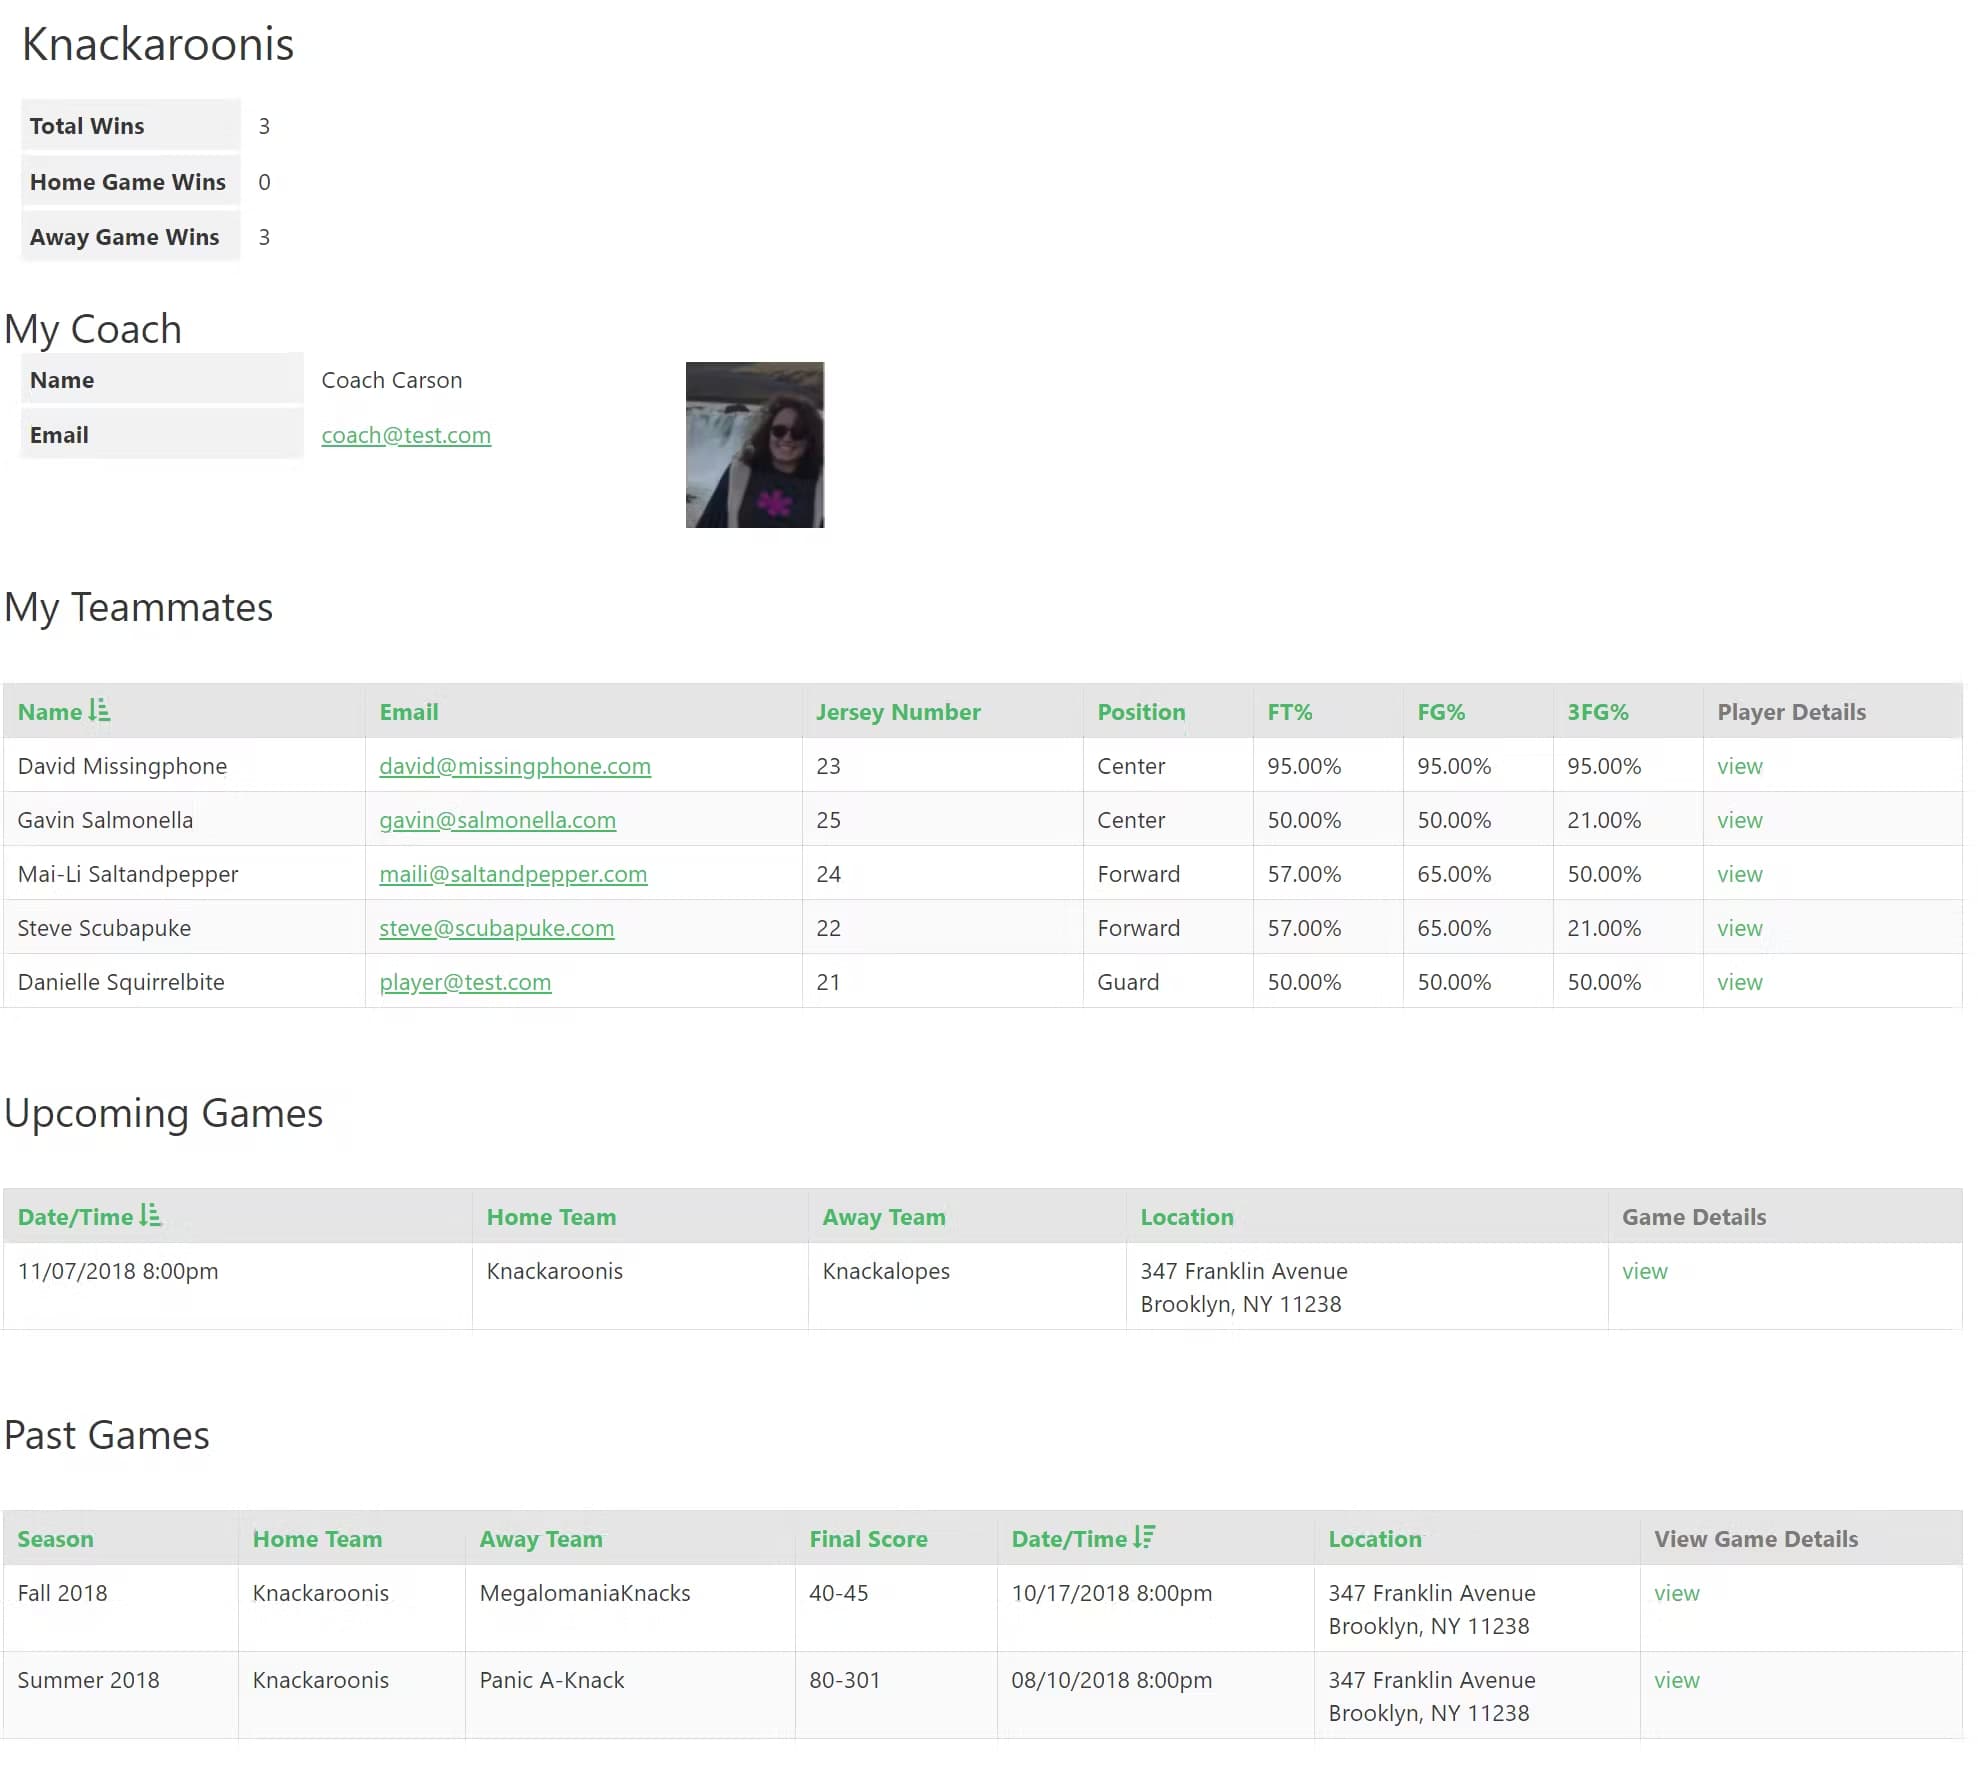Open email link steve@scubapuke.com
Screen dimensions: 1978x1768
coord(496,928)
